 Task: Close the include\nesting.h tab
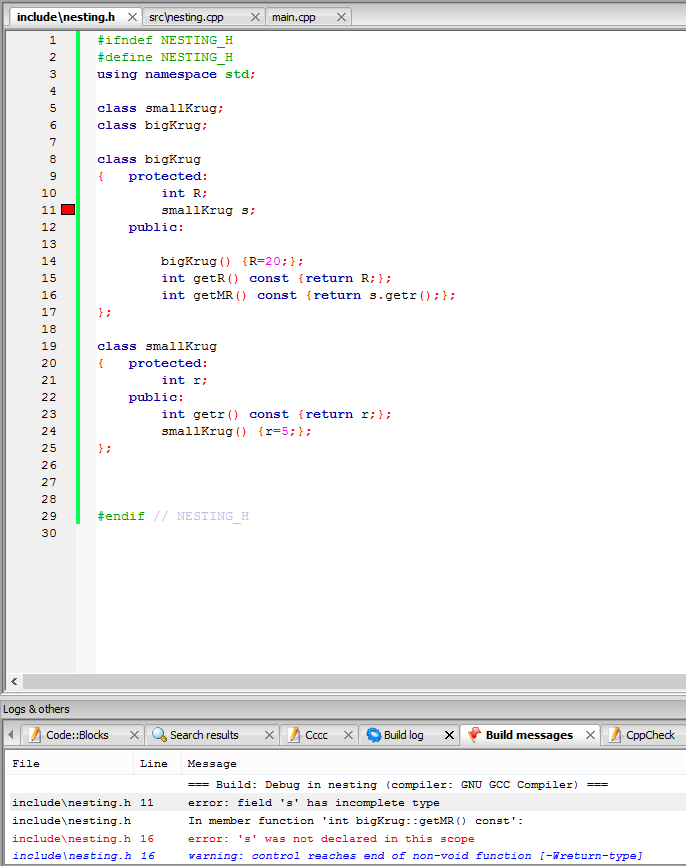tap(132, 17)
